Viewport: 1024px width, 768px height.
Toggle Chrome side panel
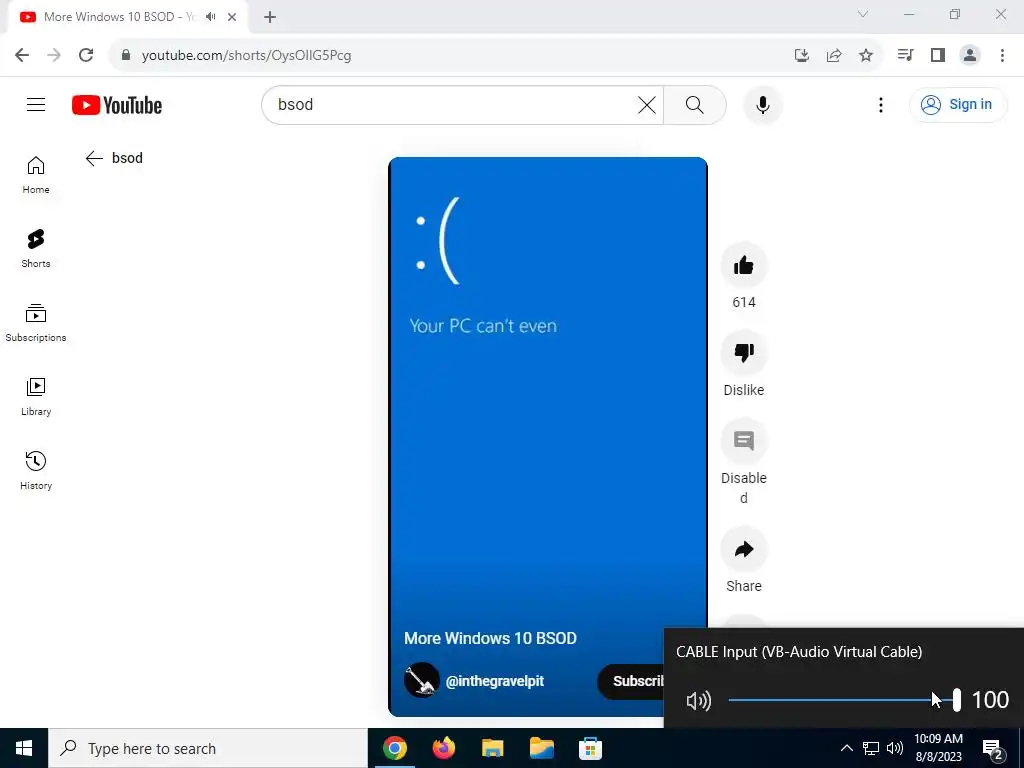pyautogui.click(x=938, y=55)
